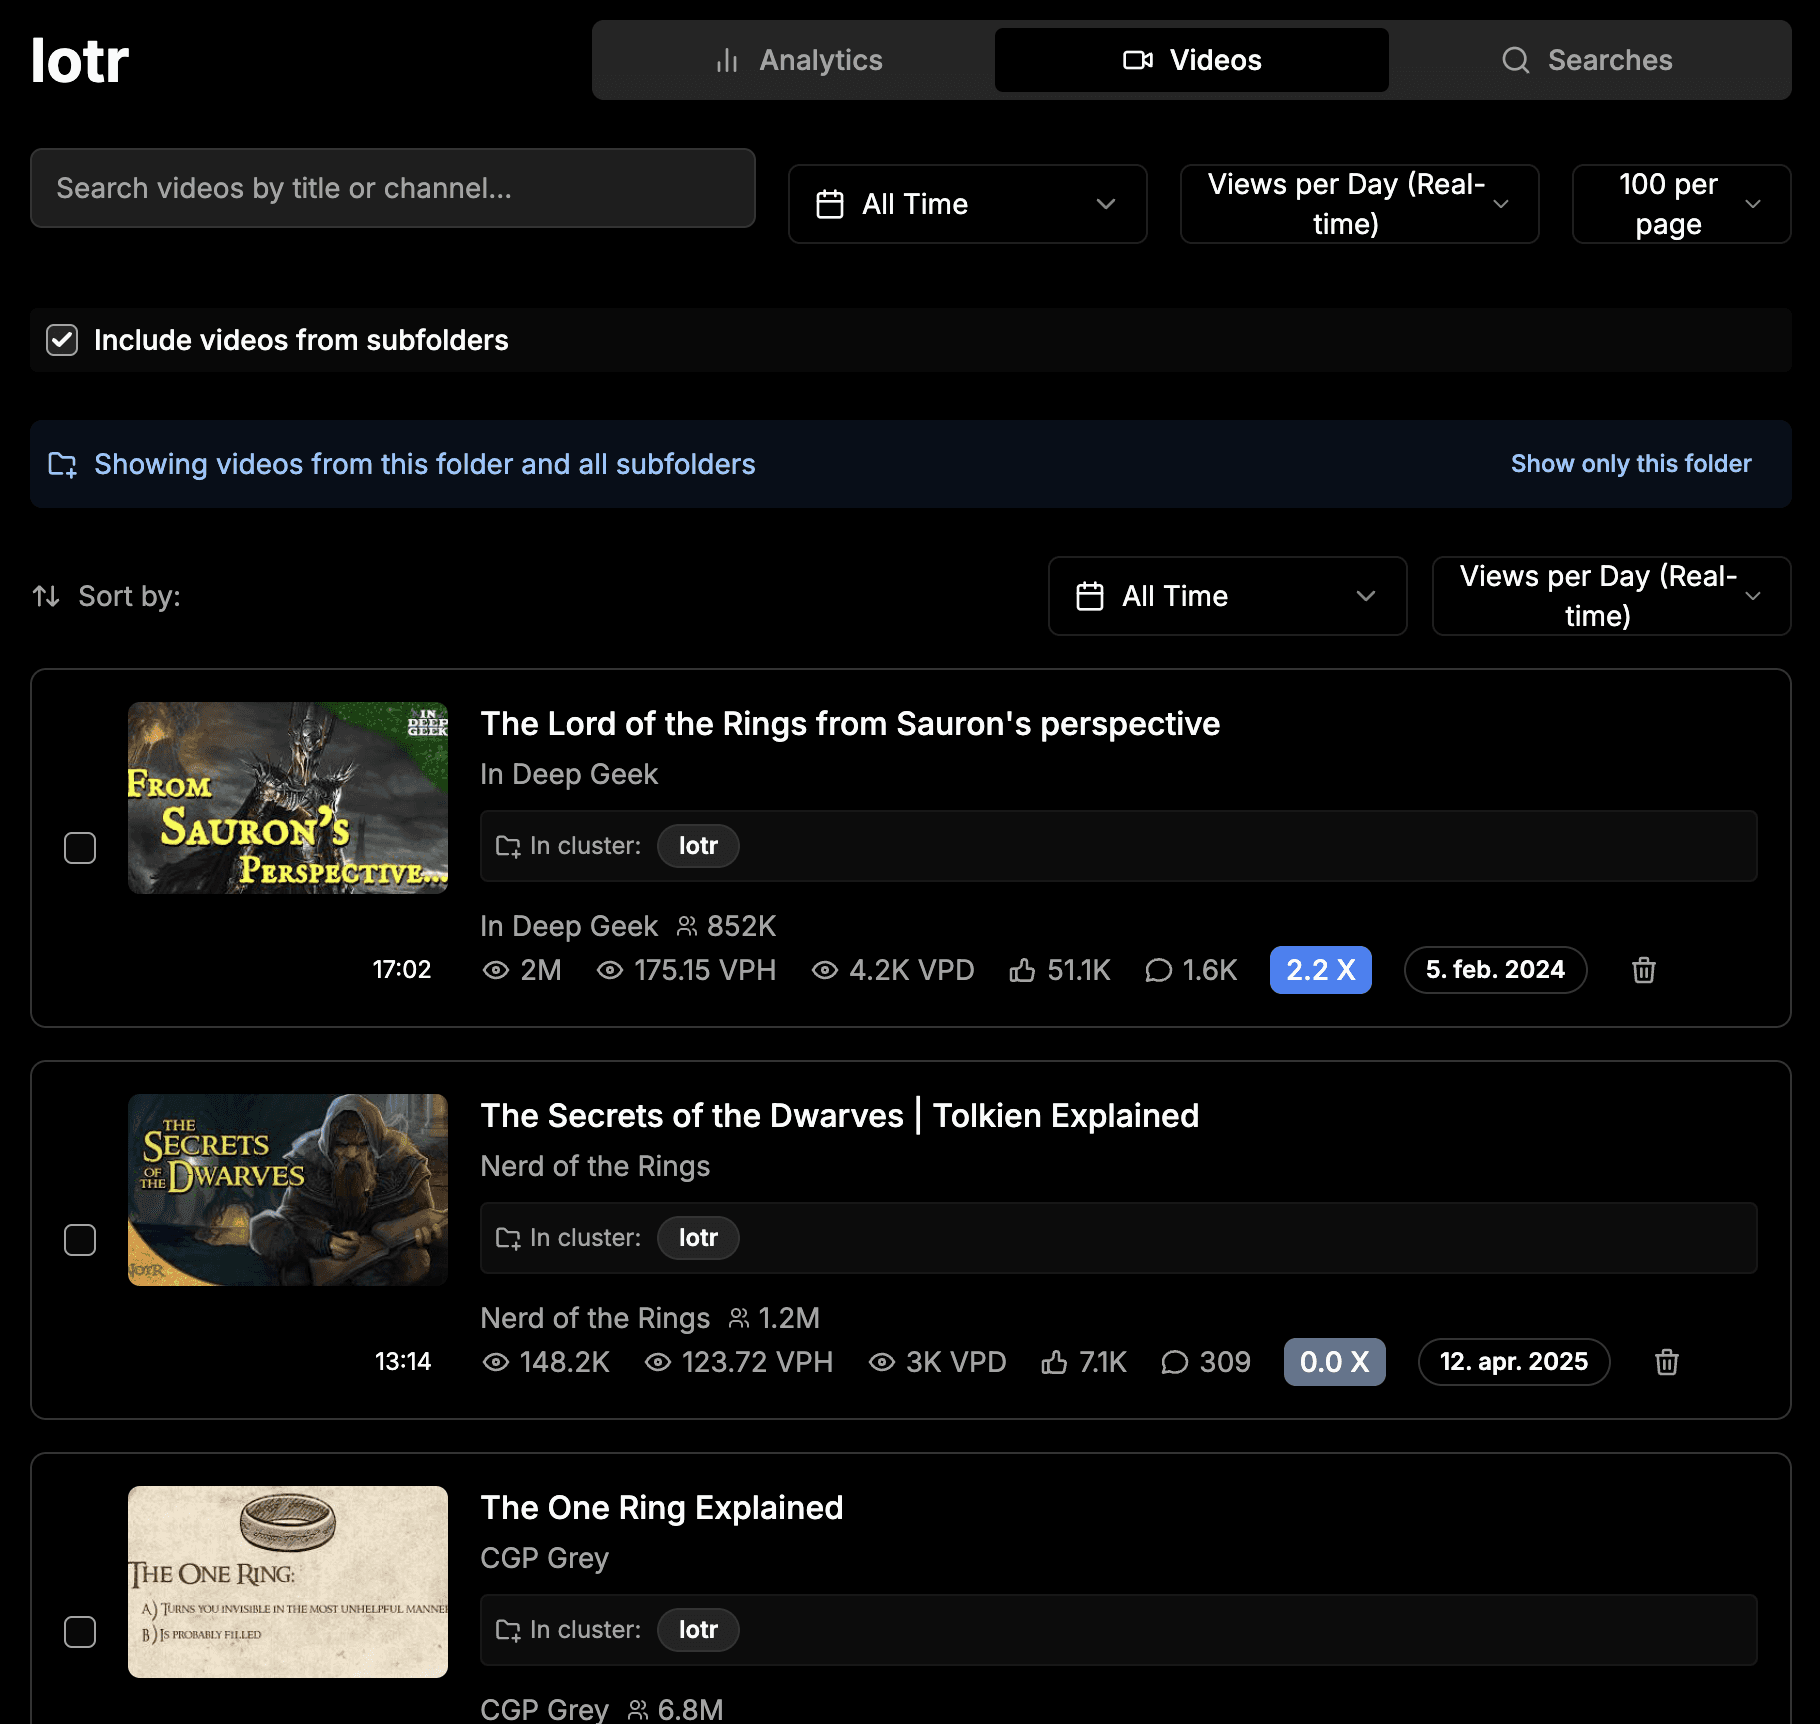Click thumbs-up icon next to 7.1K
Screen dimensions: 1820x1724
tap(1054, 1362)
